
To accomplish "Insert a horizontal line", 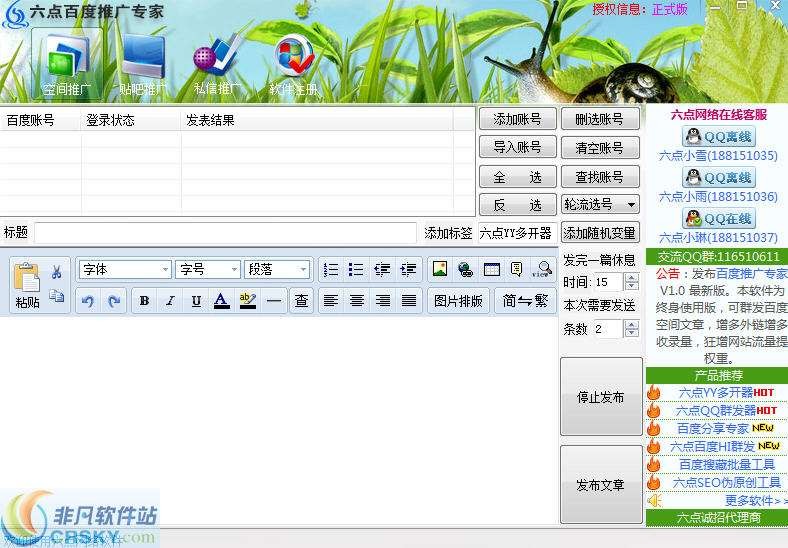I will [273, 301].
